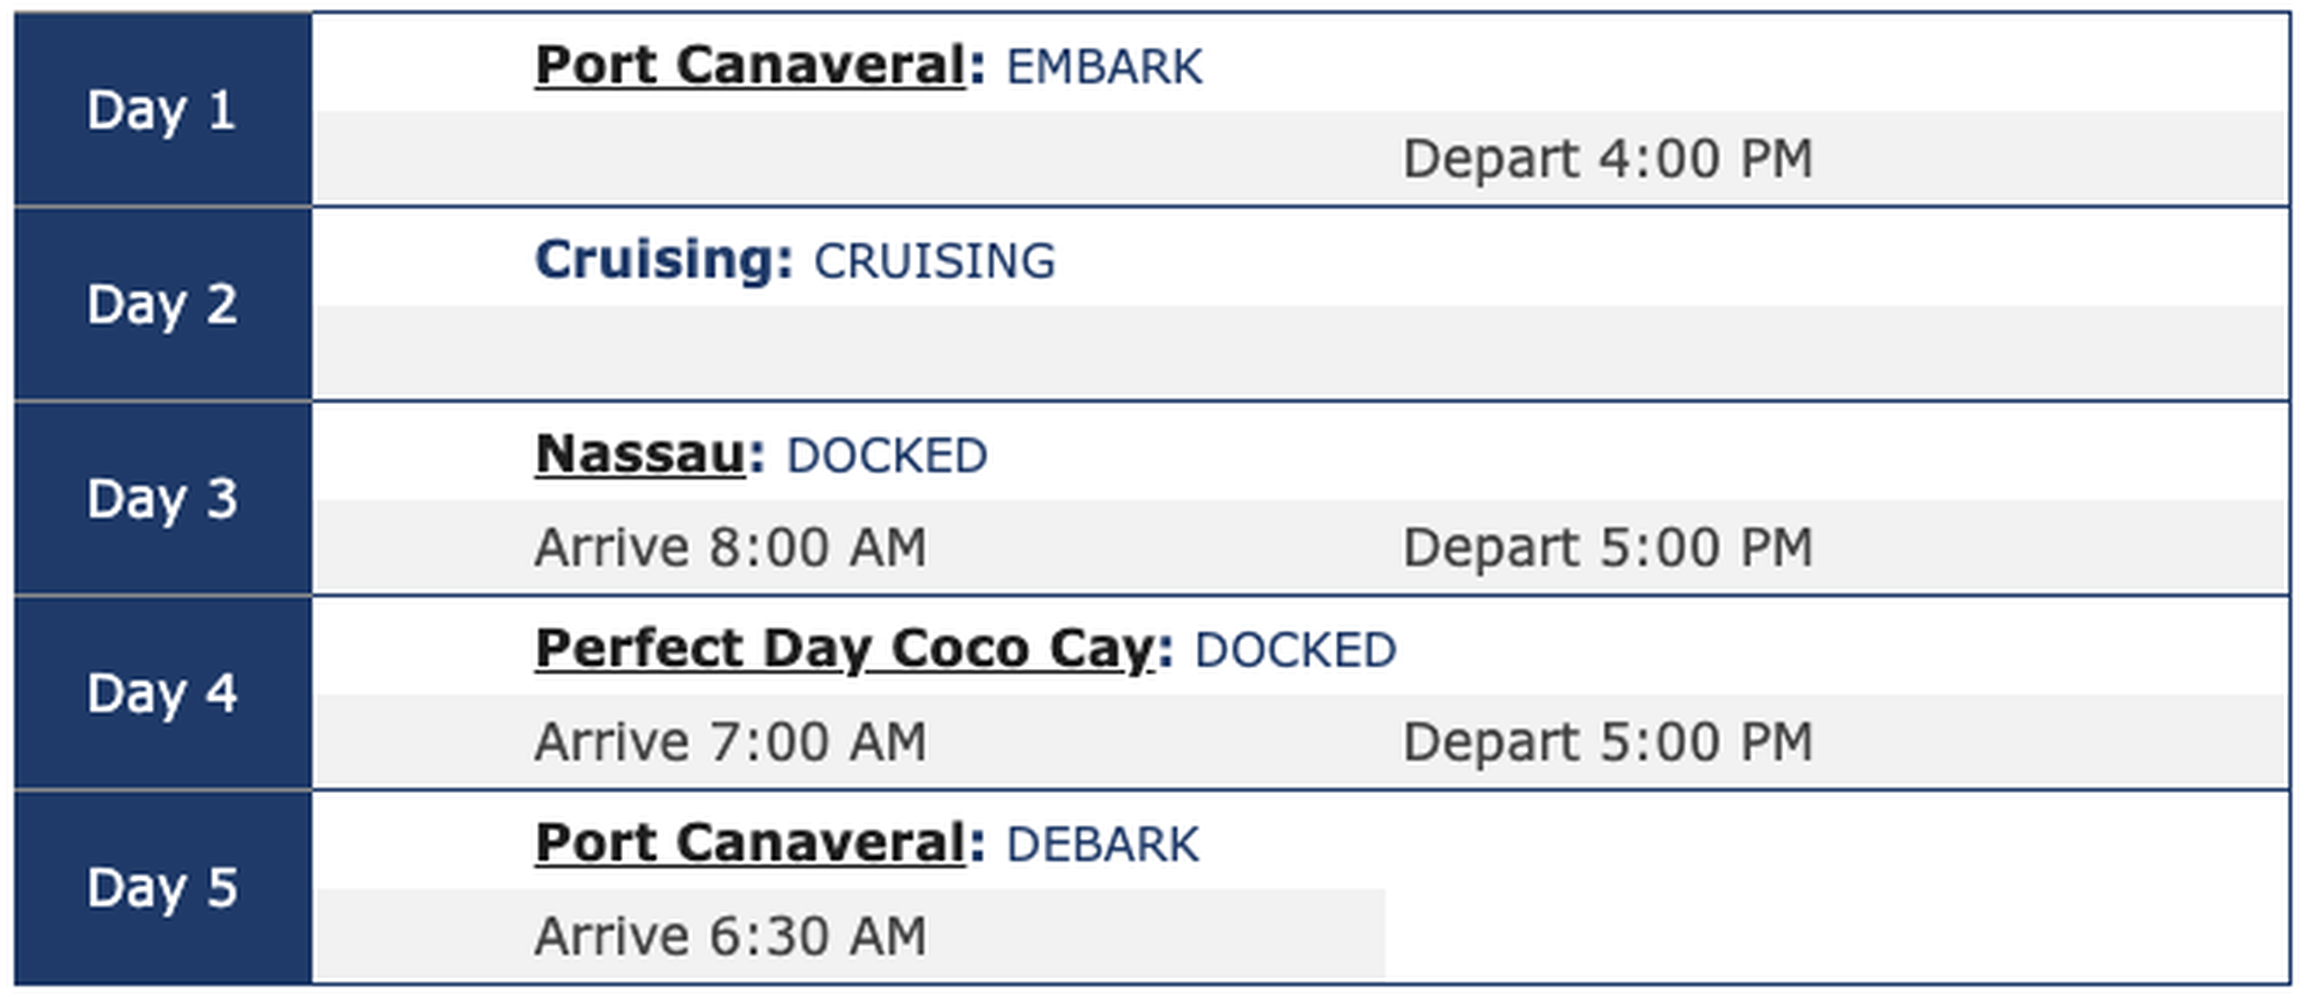
Task: Click the Arrive 7:00 AM time
Action: [730, 742]
